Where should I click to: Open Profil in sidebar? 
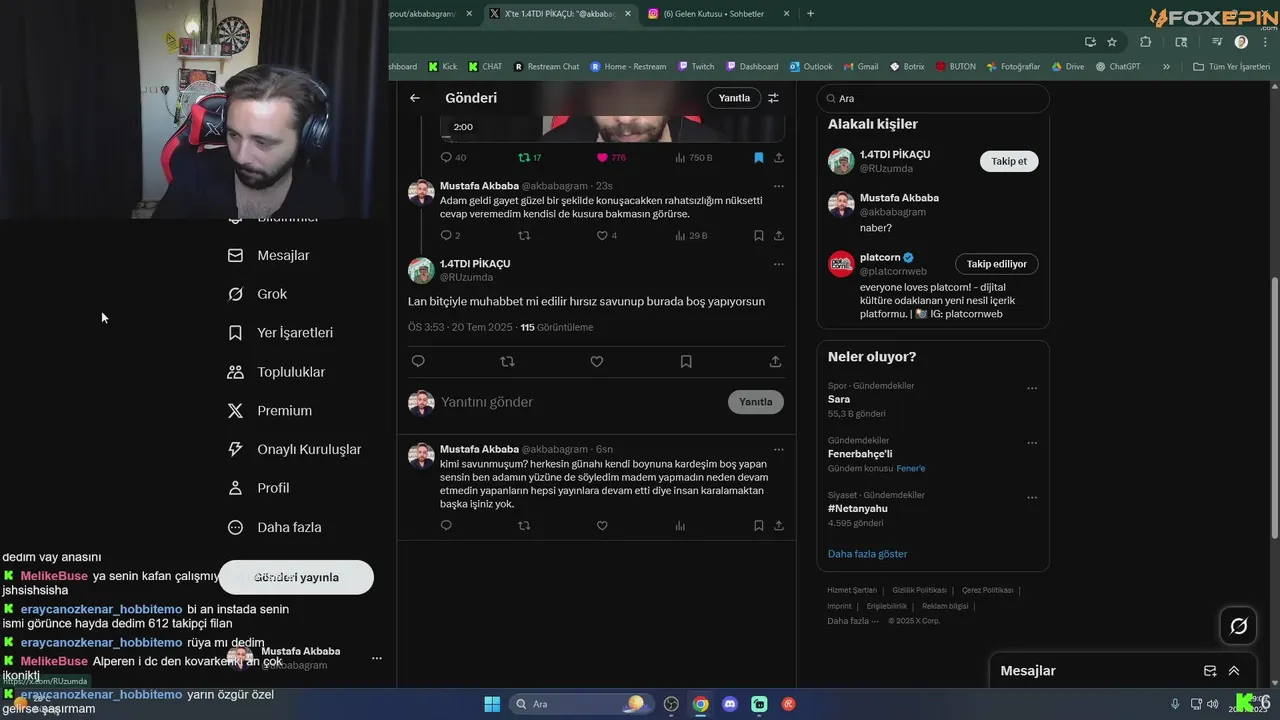click(x=258, y=488)
